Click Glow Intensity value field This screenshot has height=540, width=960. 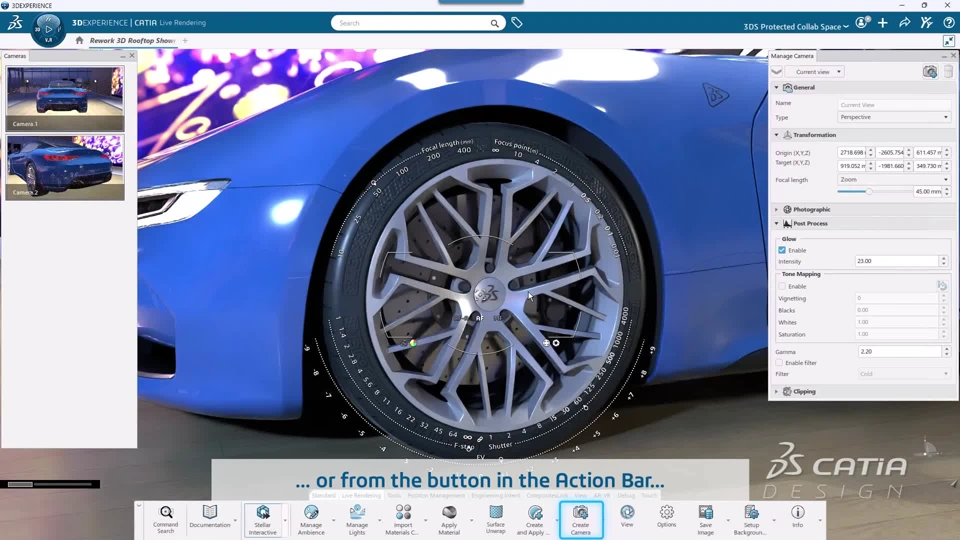pos(896,261)
